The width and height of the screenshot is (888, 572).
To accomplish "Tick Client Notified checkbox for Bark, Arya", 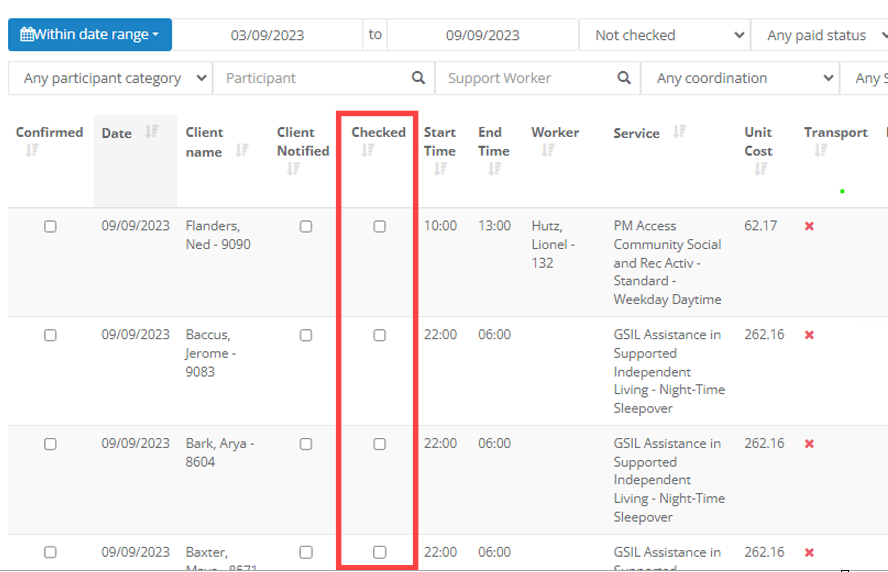I will pos(306,444).
